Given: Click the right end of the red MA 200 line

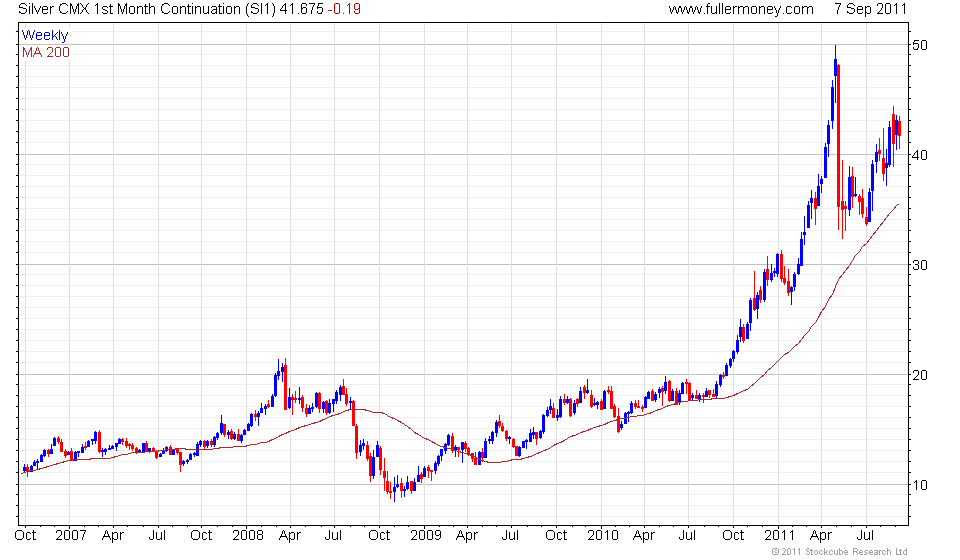Looking at the screenshot, I should tap(898, 204).
